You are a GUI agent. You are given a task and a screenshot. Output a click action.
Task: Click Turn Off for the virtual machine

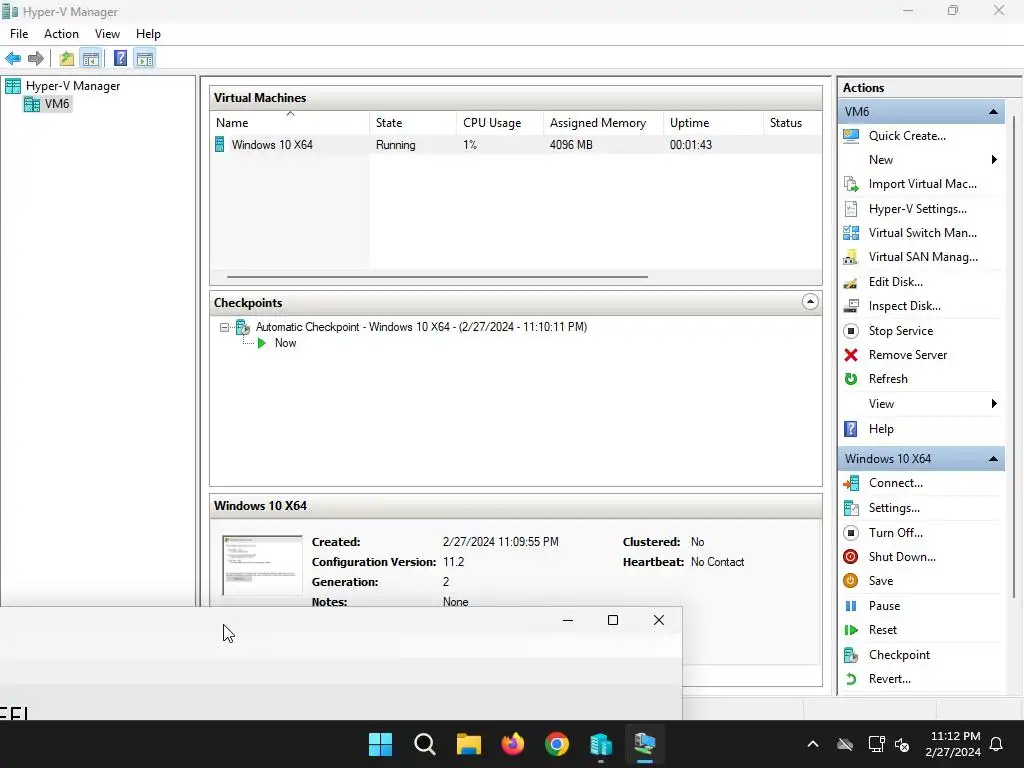tap(895, 533)
